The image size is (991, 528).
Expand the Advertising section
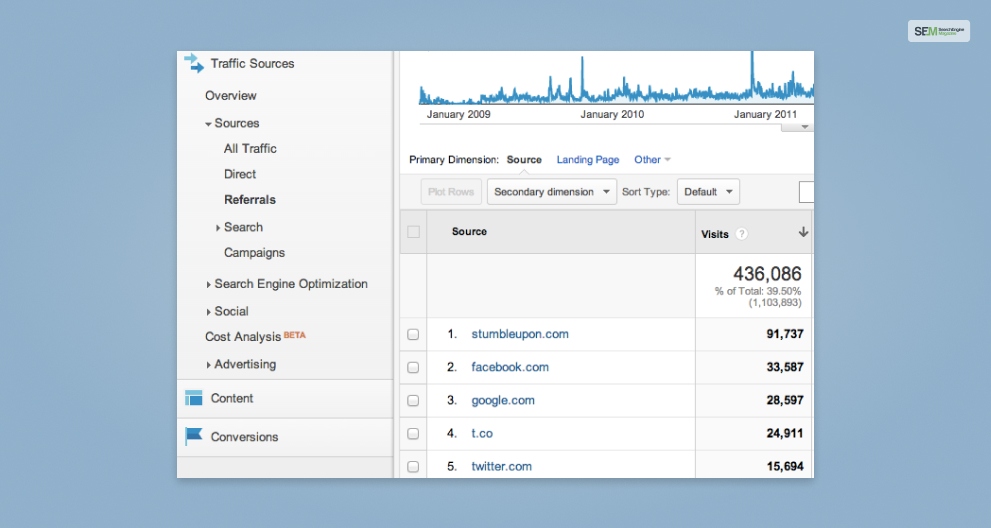coord(209,365)
